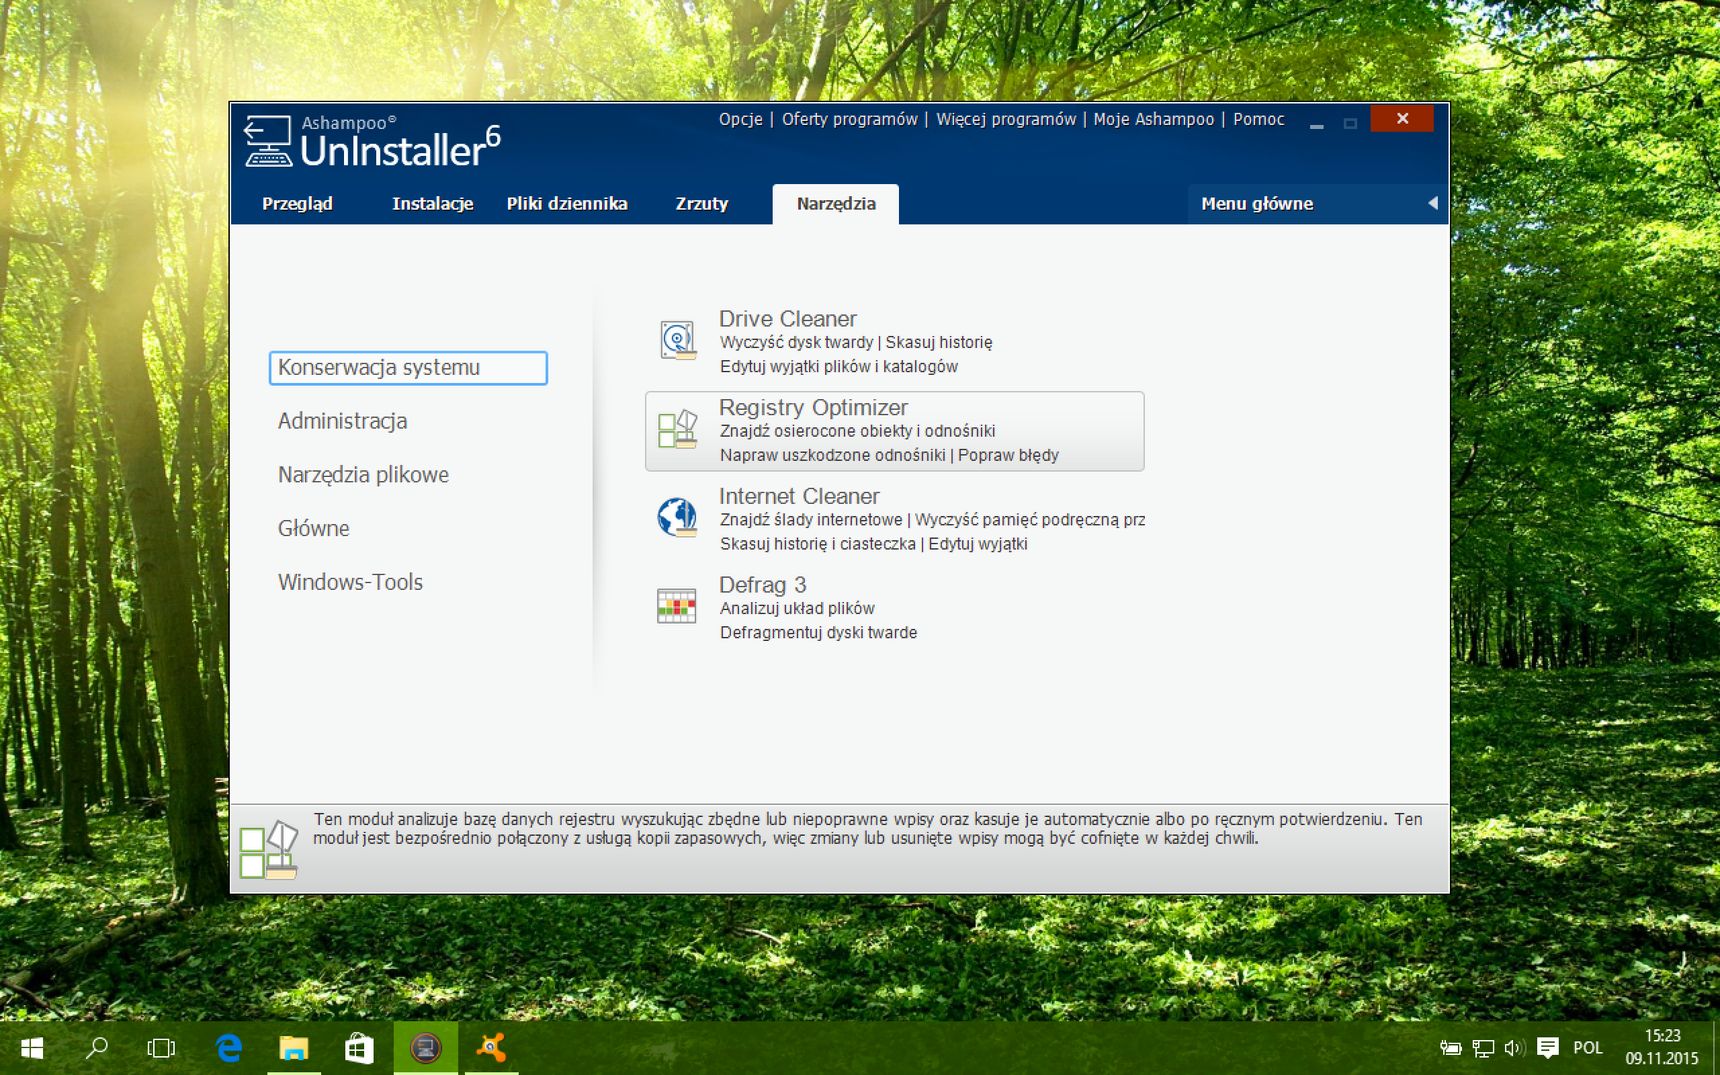Click the Registry Optimizer title
Screen dimensions: 1720x1075
click(813, 407)
